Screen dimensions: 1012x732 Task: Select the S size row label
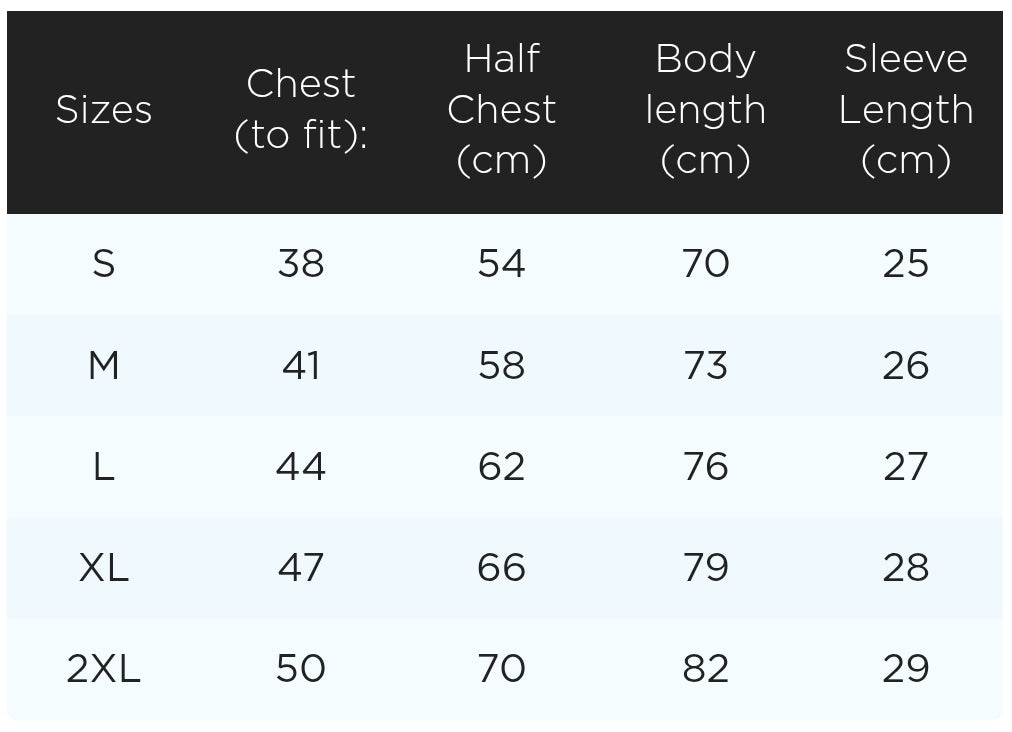coord(104,263)
